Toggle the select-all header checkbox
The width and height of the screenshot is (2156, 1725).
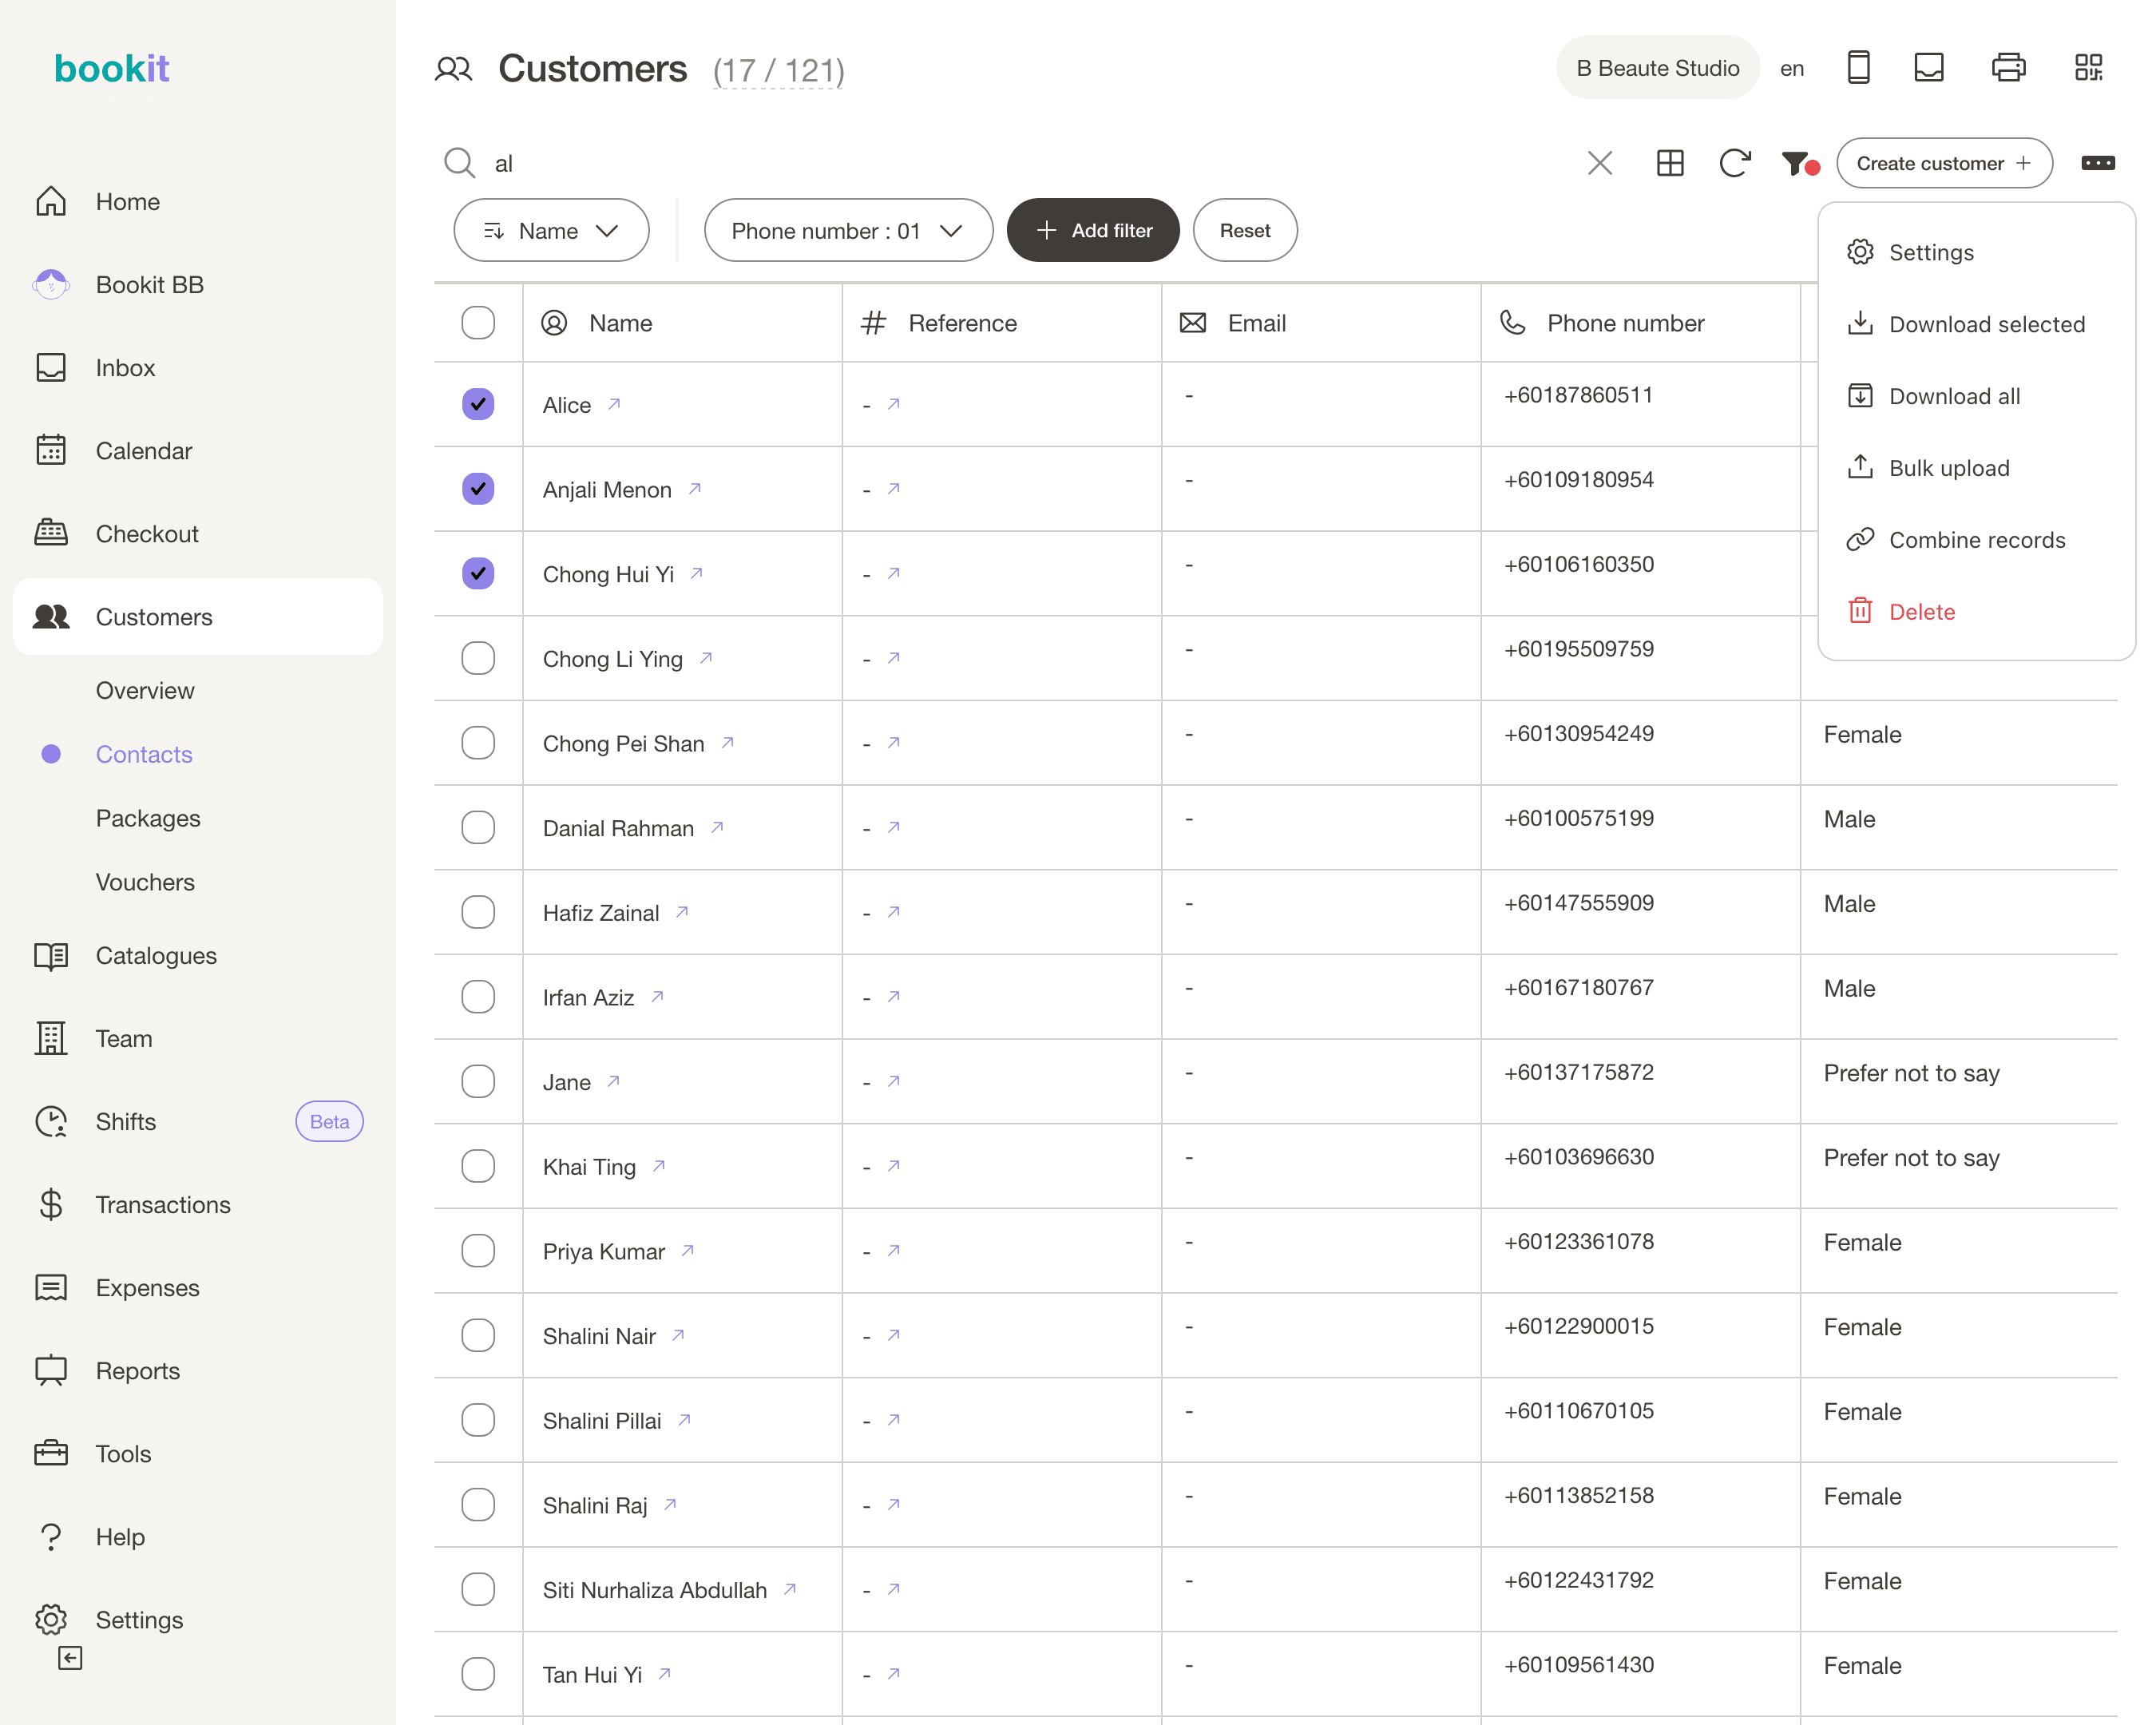tap(478, 323)
